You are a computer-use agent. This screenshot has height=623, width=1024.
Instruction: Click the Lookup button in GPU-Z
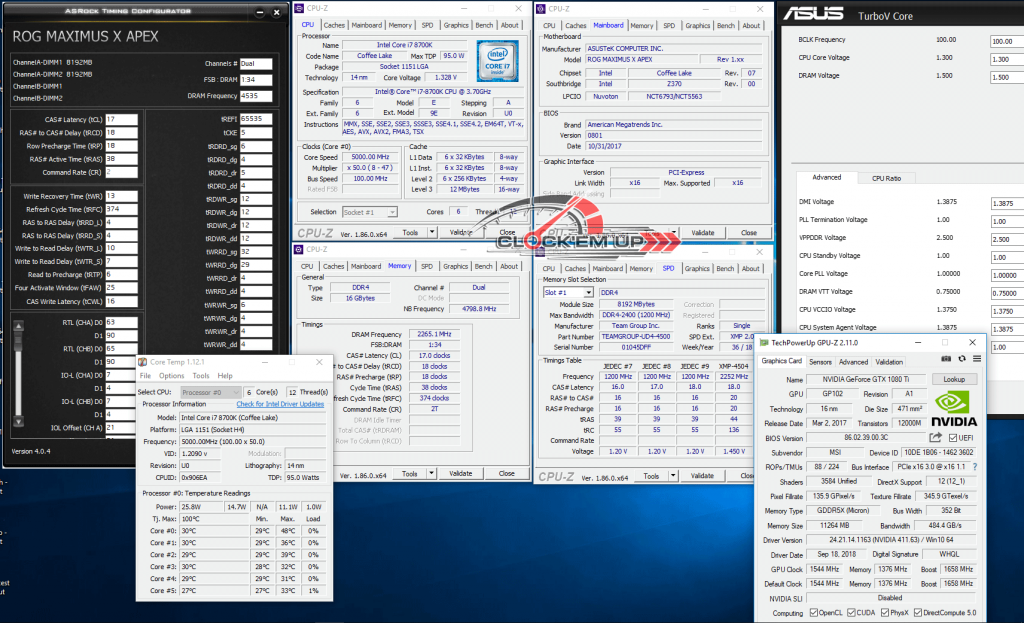[x=954, y=380]
